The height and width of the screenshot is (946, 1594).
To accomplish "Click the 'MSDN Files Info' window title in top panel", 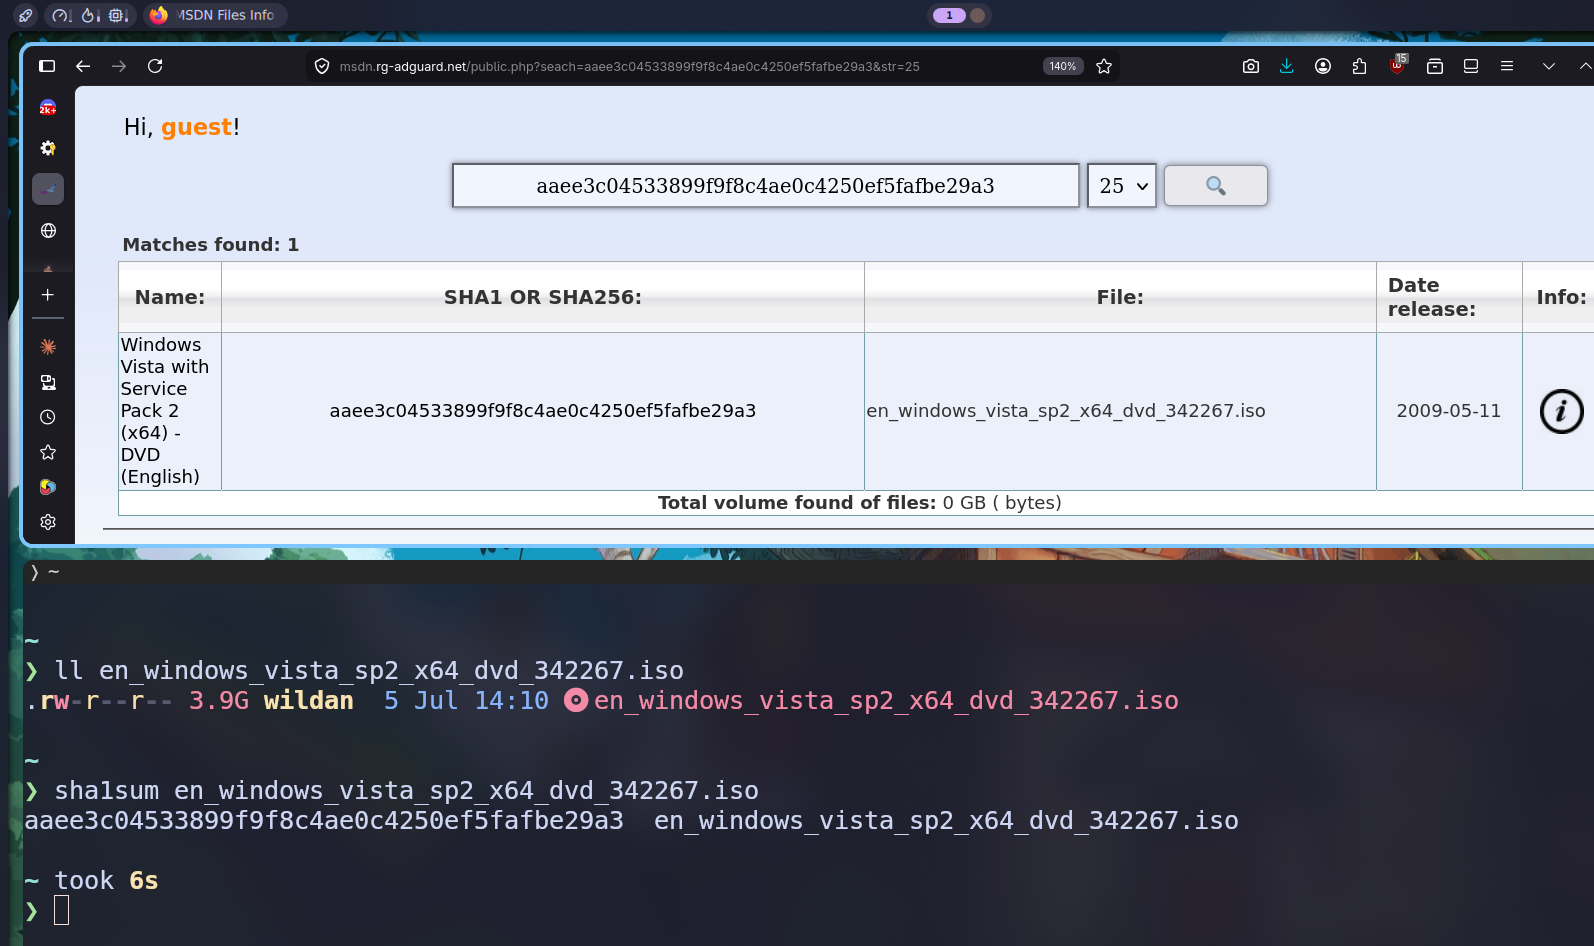I will point(226,15).
